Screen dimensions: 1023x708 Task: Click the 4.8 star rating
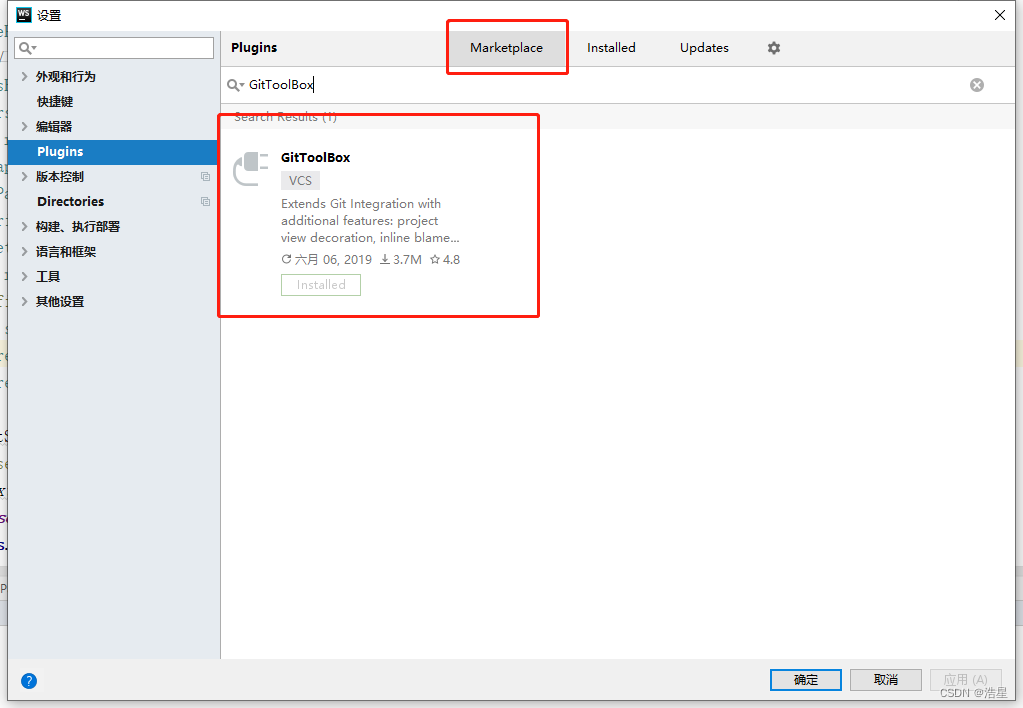pyautogui.click(x=445, y=260)
